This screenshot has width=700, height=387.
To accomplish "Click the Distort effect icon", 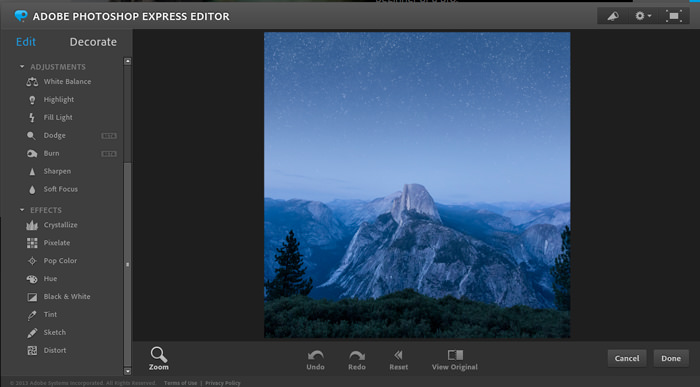I will pyautogui.click(x=32, y=350).
